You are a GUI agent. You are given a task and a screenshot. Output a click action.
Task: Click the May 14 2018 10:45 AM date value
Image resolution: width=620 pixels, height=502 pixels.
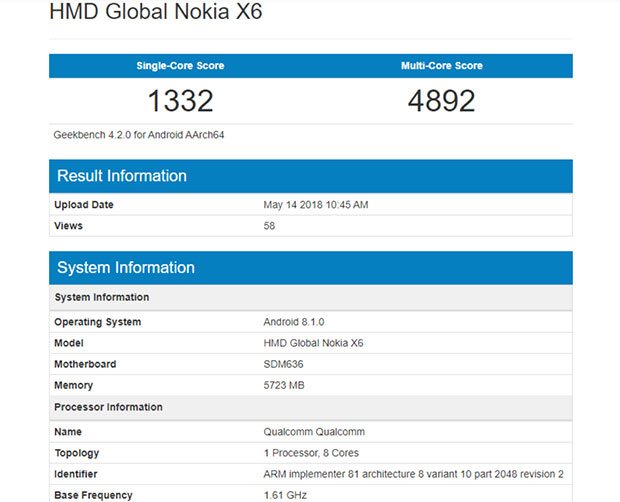(x=316, y=205)
